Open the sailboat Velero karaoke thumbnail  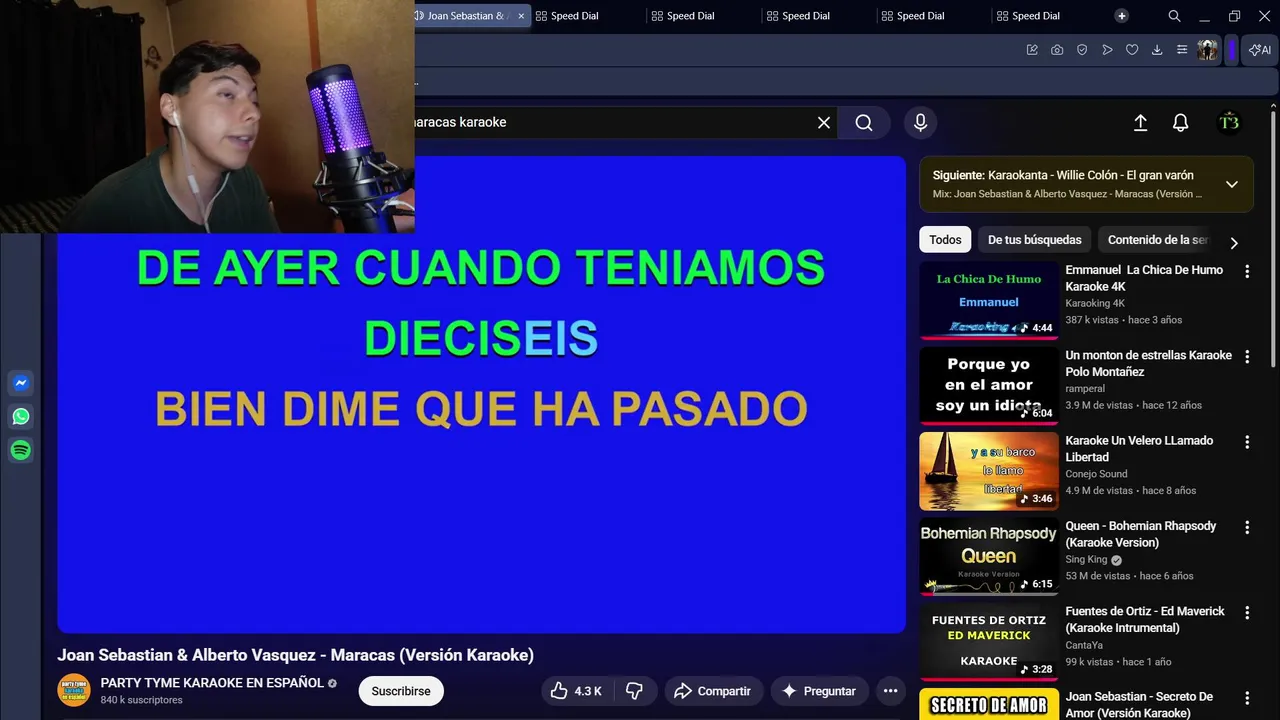pyautogui.click(x=989, y=471)
